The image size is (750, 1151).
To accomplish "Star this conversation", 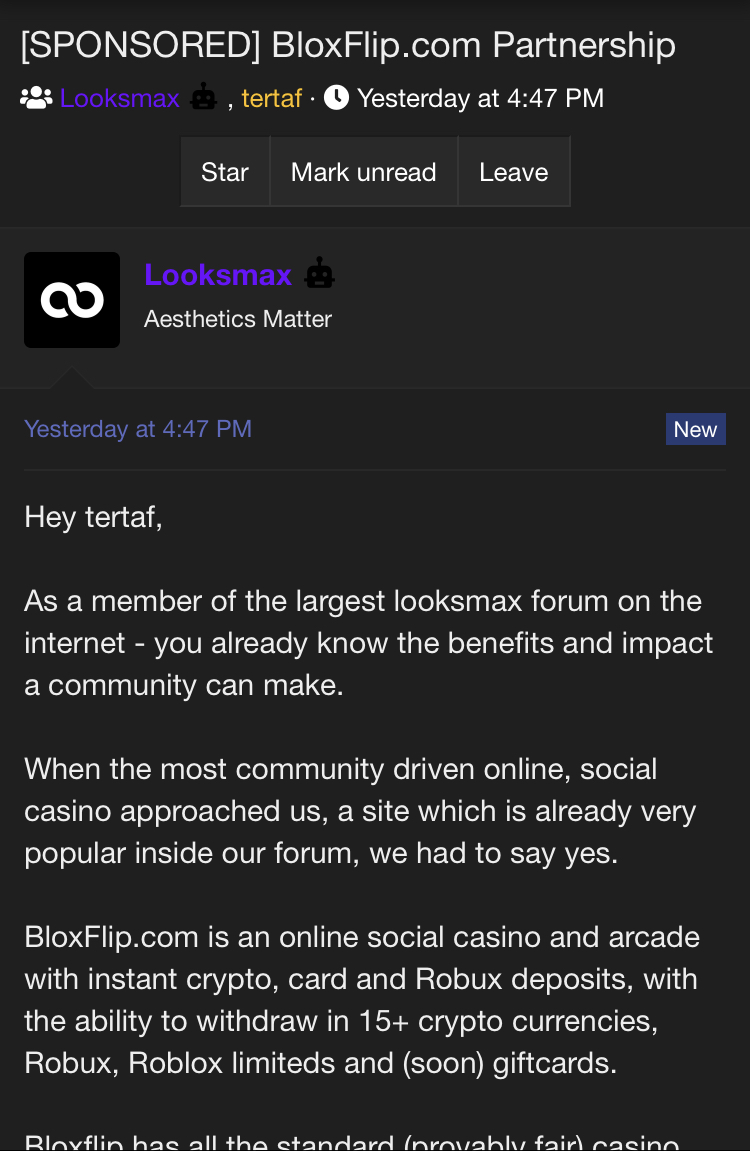I will [x=225, y=172].
